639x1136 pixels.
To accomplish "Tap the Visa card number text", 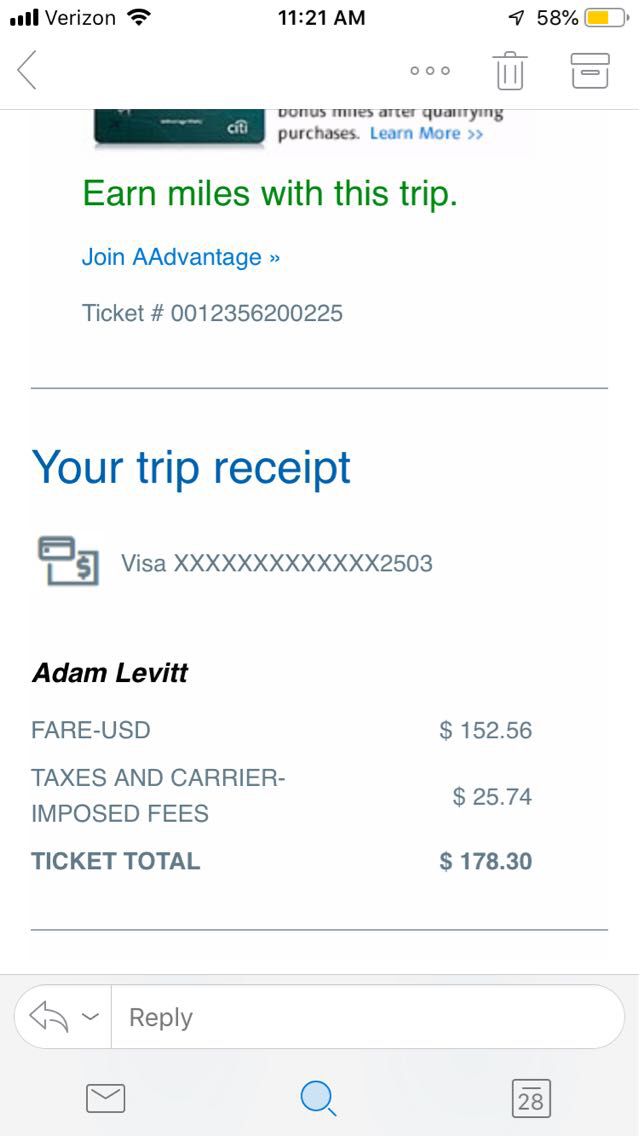I will (277, 563).
